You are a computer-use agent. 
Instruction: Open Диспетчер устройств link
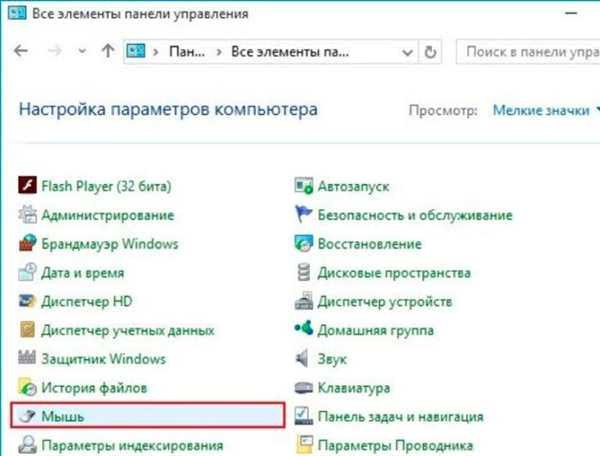click(x=385, y=301)
